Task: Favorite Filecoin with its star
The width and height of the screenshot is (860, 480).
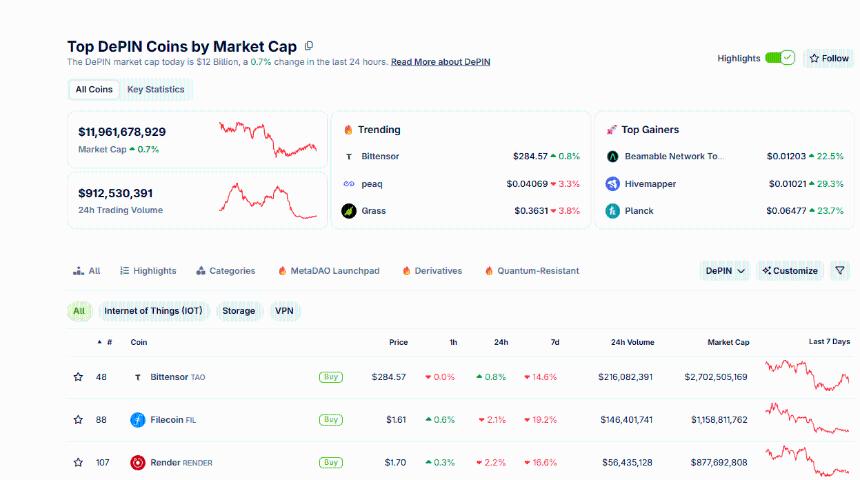Action: point(78,420)
